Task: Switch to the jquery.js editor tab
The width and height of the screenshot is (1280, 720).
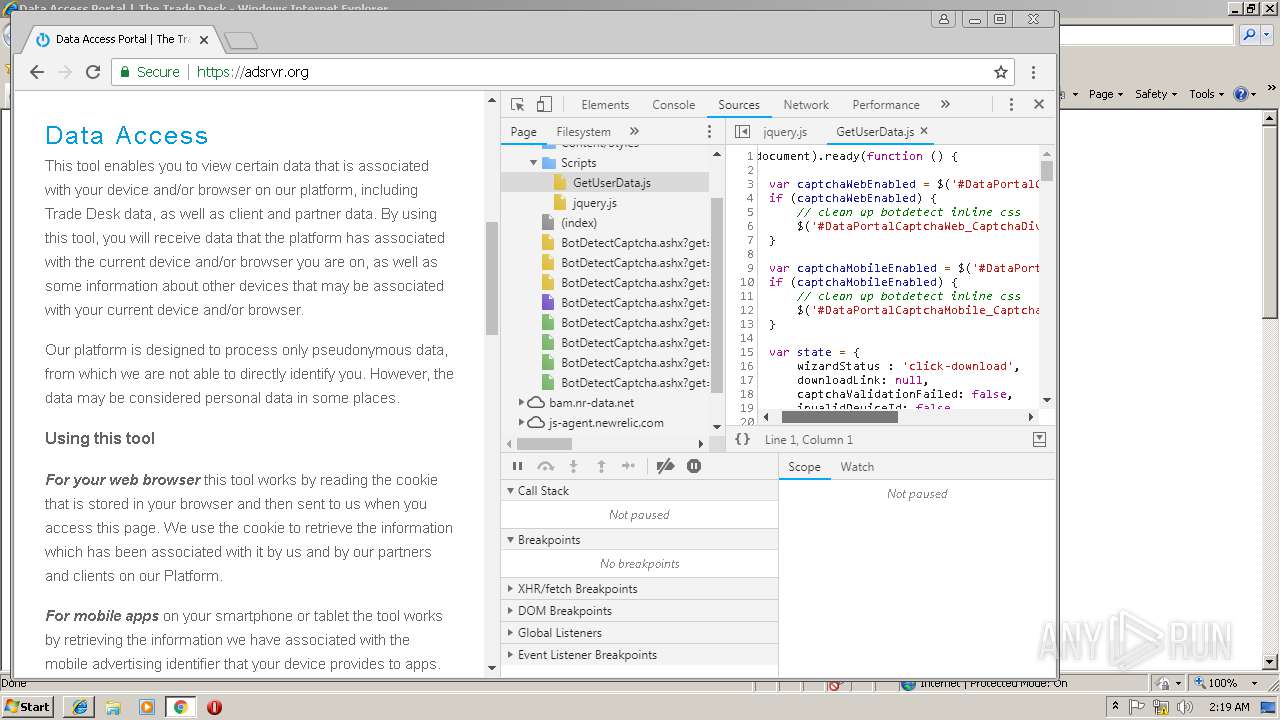Action: click(x=784, y=131)
